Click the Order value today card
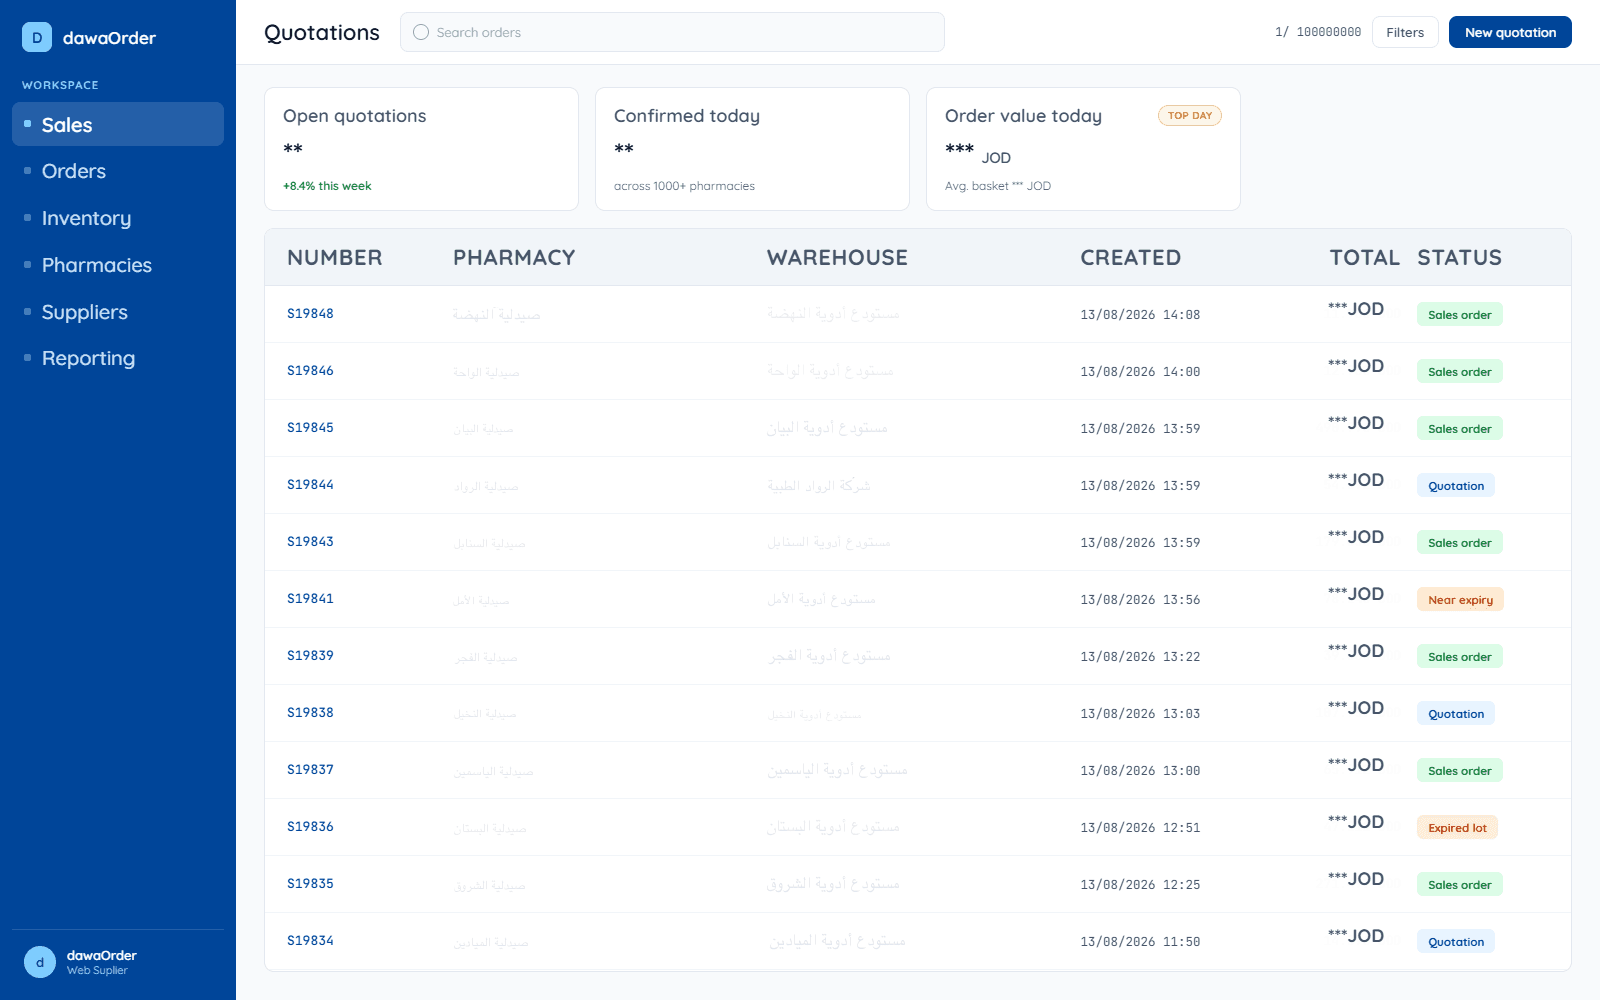 coord(1083,149)
